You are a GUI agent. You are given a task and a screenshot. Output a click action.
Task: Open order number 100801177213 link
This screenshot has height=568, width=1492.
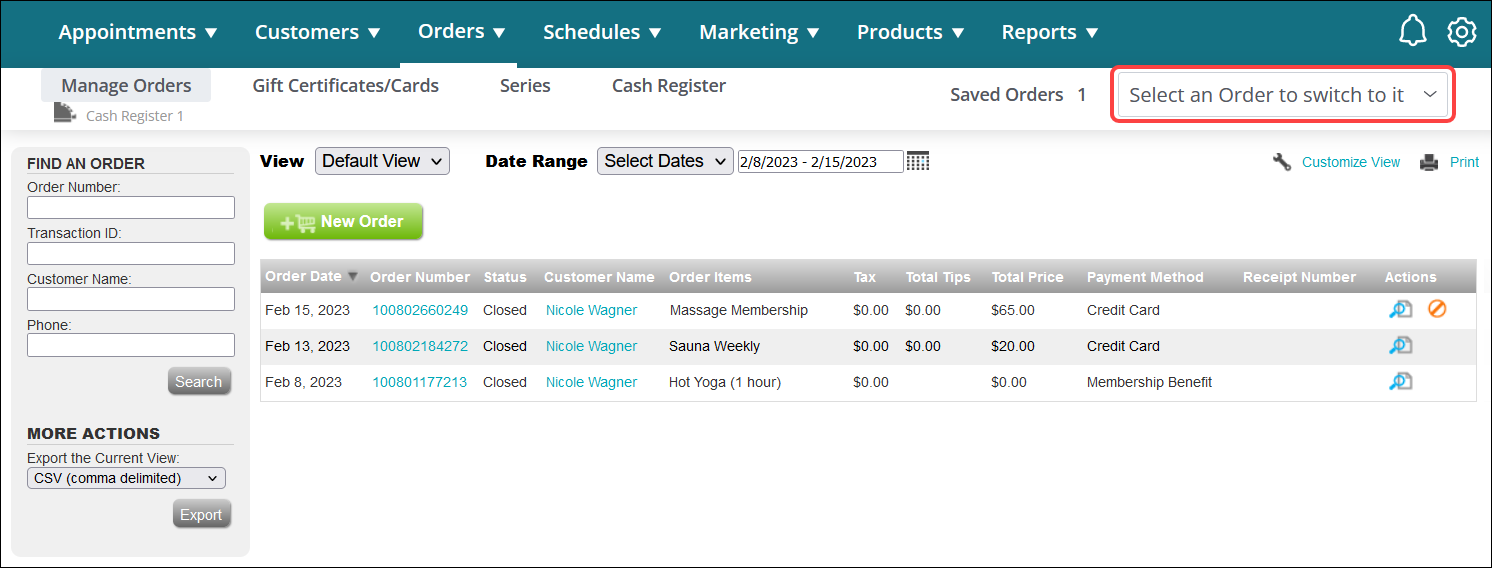click(420, 382)
